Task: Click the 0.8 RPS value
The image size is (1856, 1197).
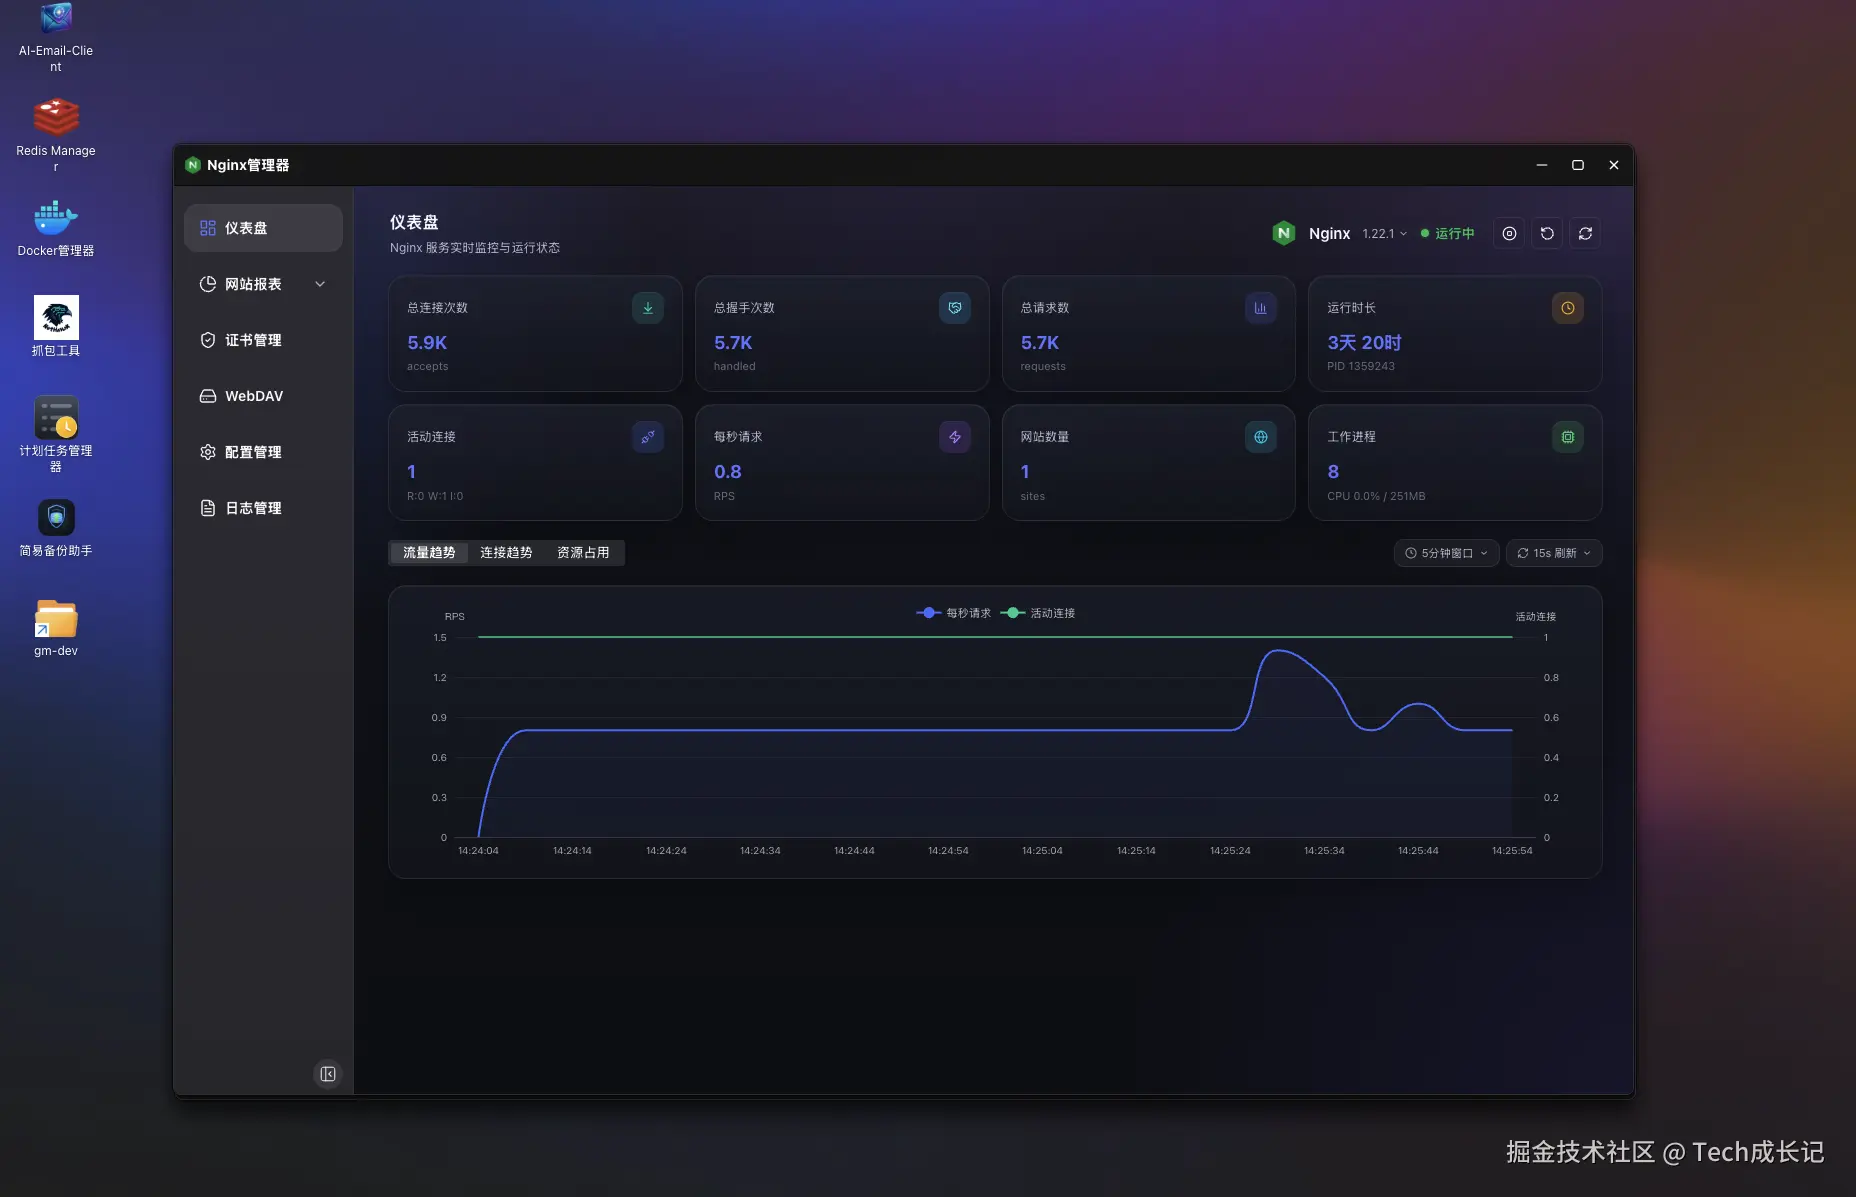Action: (x=728, y=471)
